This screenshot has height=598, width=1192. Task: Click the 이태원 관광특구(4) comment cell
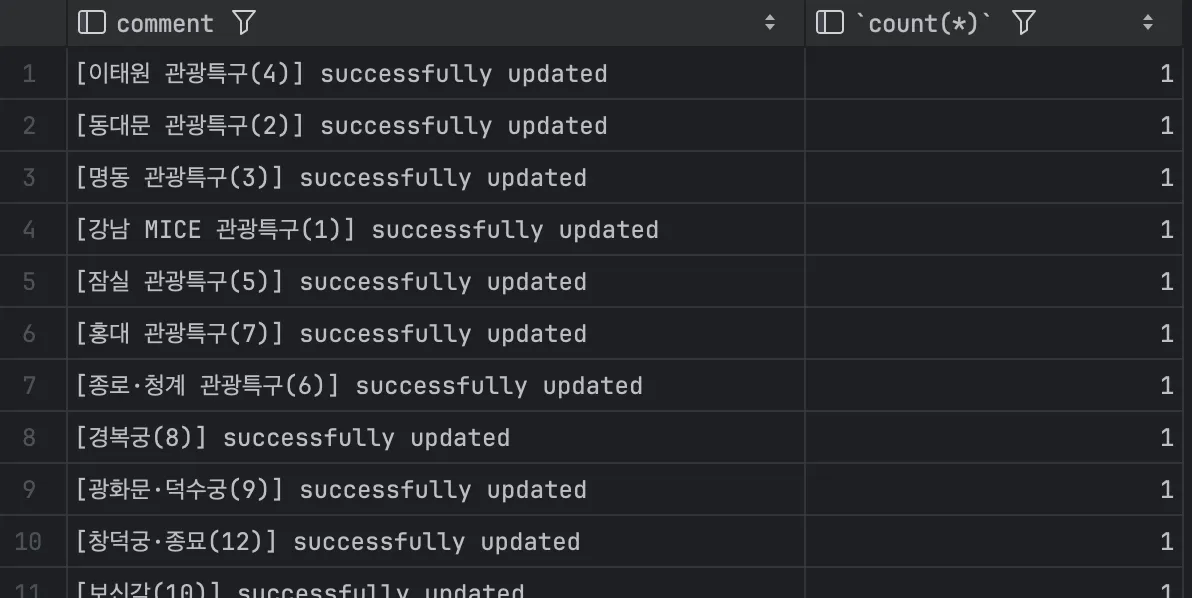436,74
